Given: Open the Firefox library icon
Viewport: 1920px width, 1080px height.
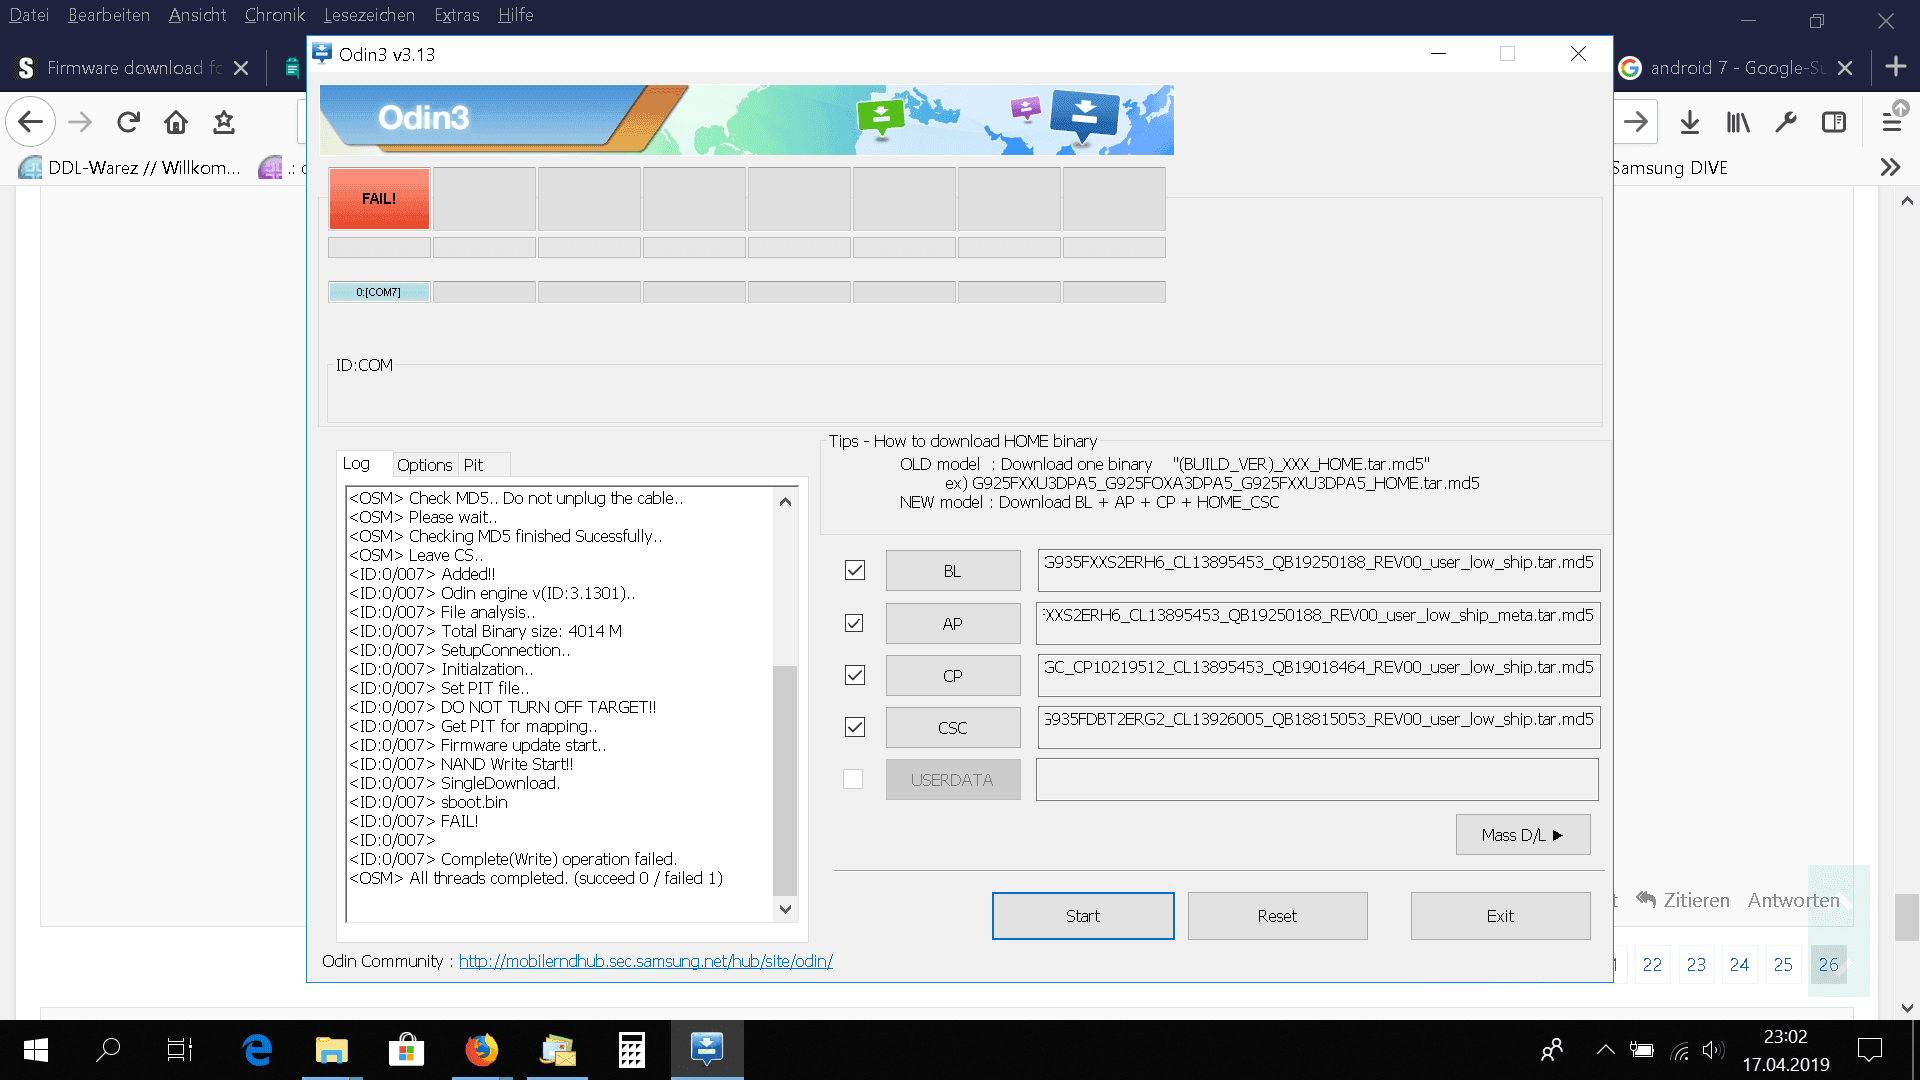Looking at the screenshot, I should tap(1738, 122).
